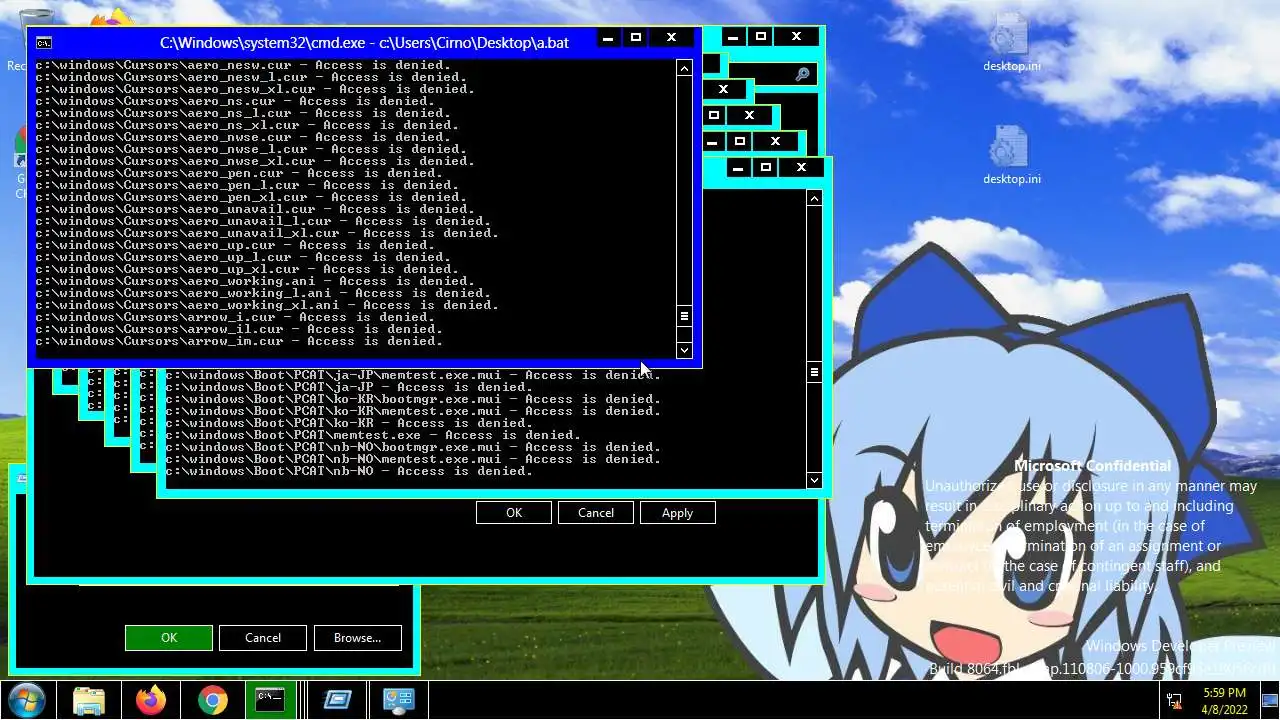Click the ja-JP\memtest.exe.mui line
Viewport: 1280px width, 720px height.
tap(413, 375)
